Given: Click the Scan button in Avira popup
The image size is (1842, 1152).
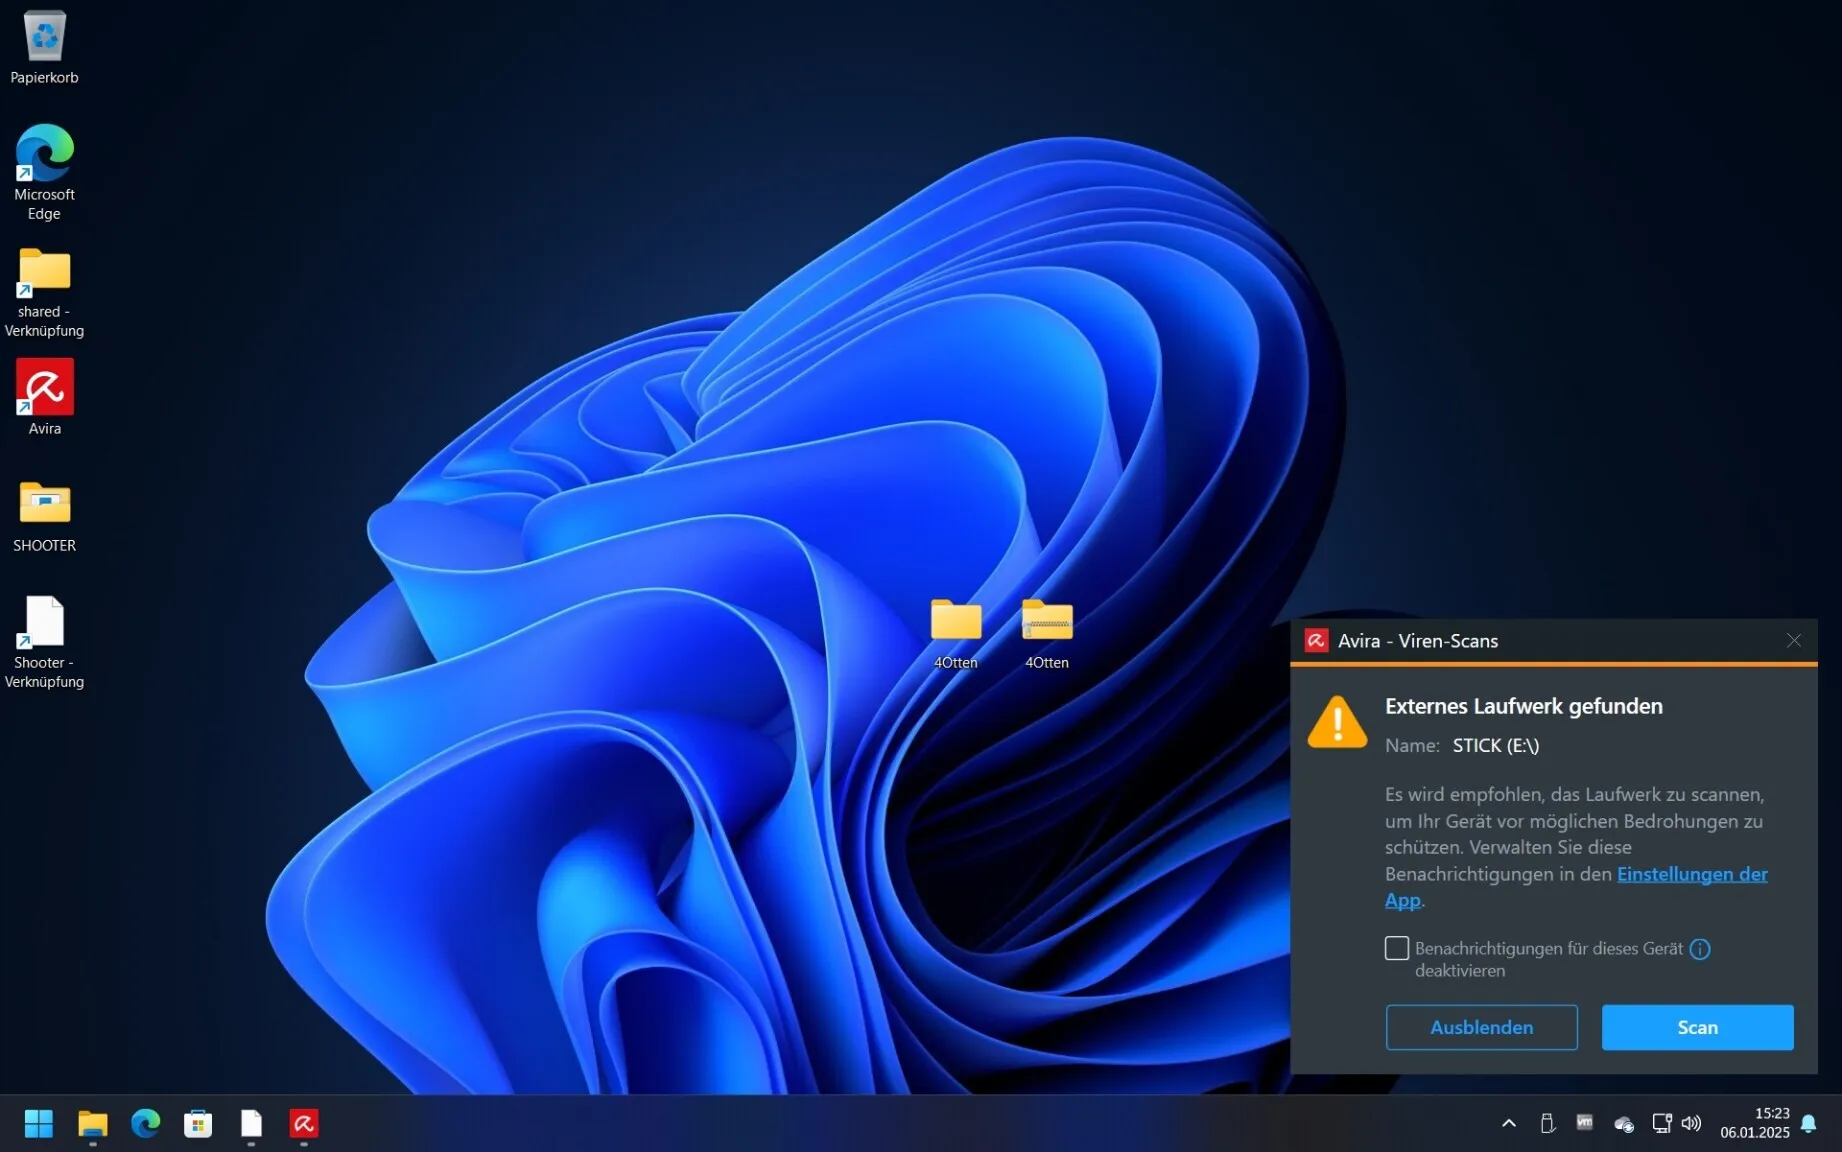Looking at the screenshot, I should pos(1697,1027).
